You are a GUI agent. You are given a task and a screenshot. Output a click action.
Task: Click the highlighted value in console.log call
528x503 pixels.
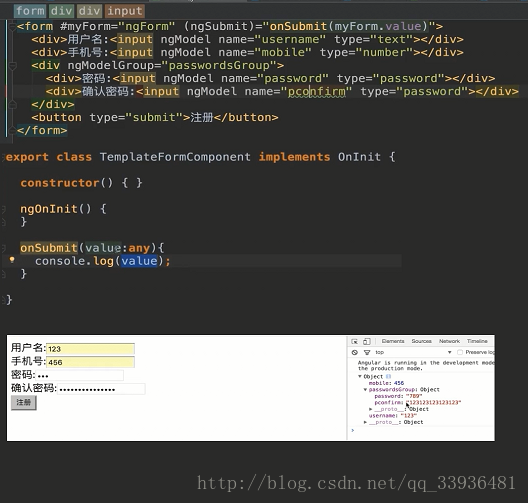[x=139, y=261]
